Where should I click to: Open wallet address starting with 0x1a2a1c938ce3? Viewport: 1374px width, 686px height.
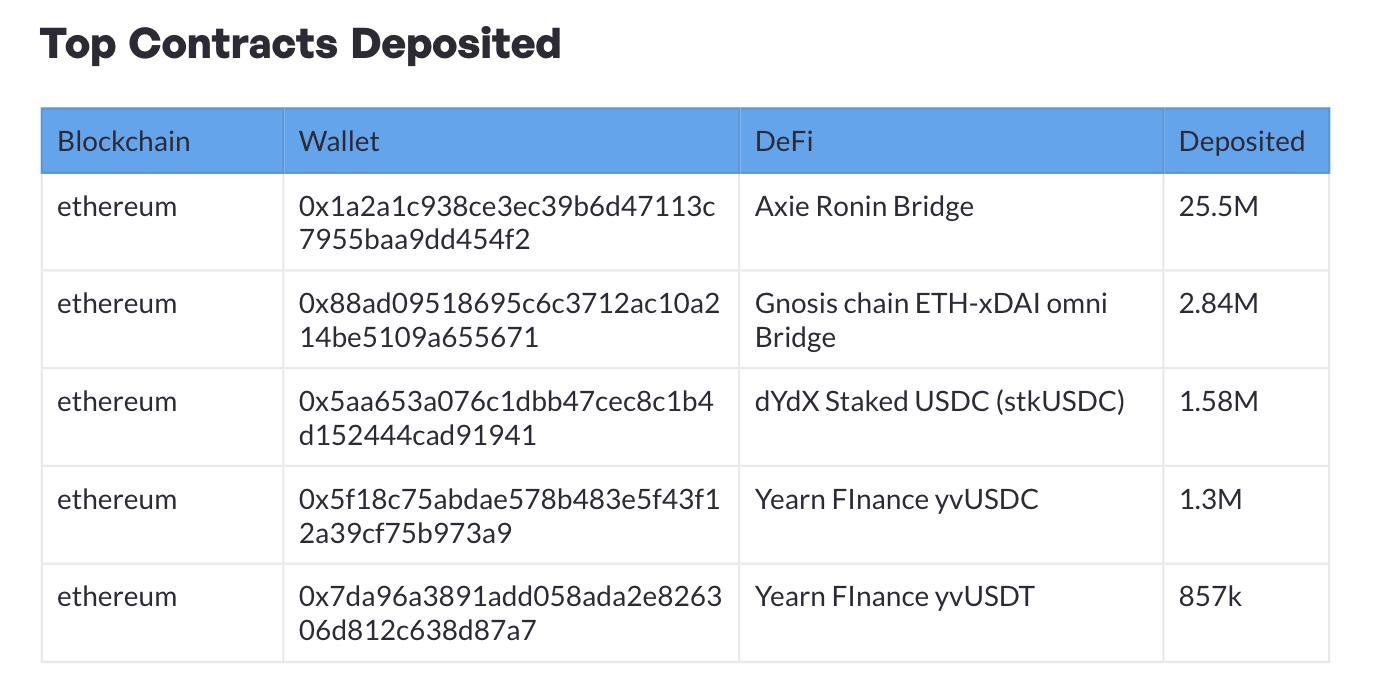click(507, 223)
